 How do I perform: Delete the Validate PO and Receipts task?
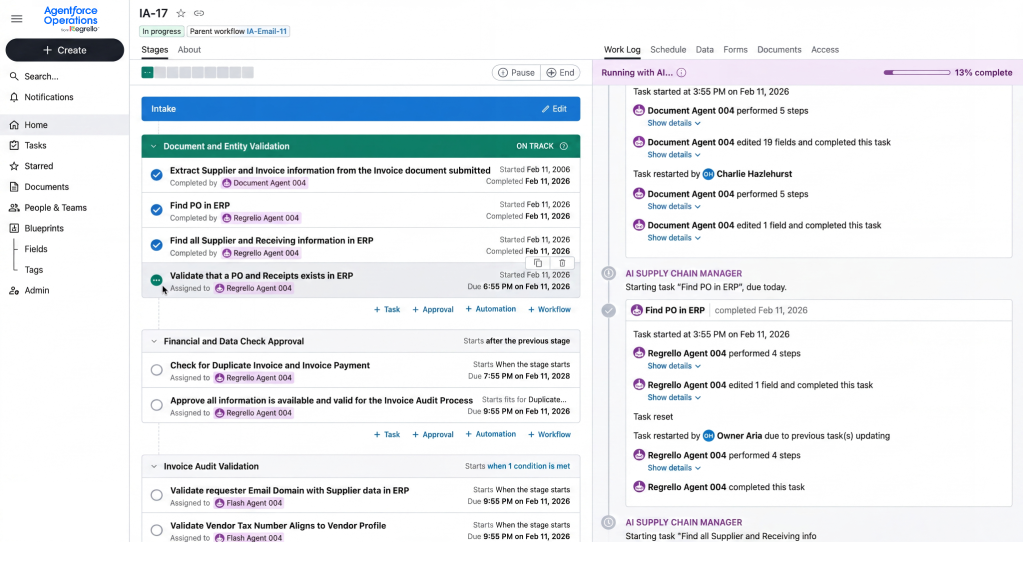[562, 263]
